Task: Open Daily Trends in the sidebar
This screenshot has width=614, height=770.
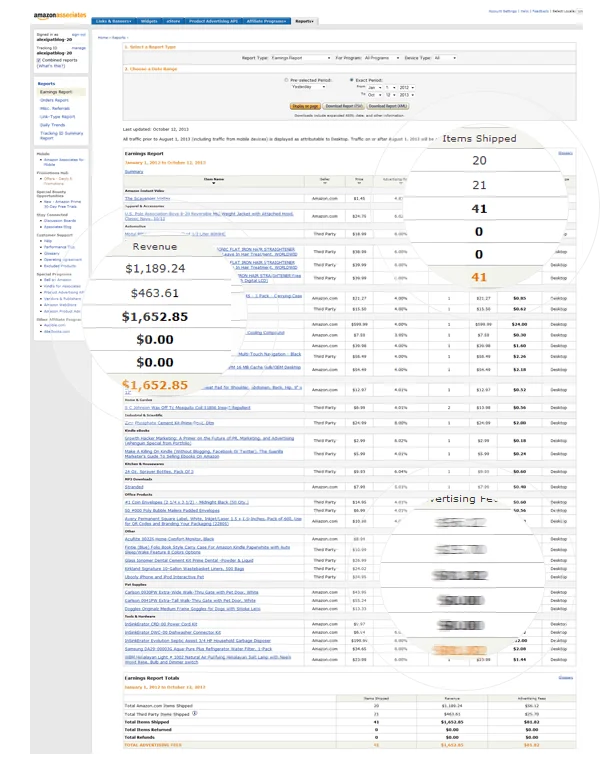Action: [x=52, y=125]
